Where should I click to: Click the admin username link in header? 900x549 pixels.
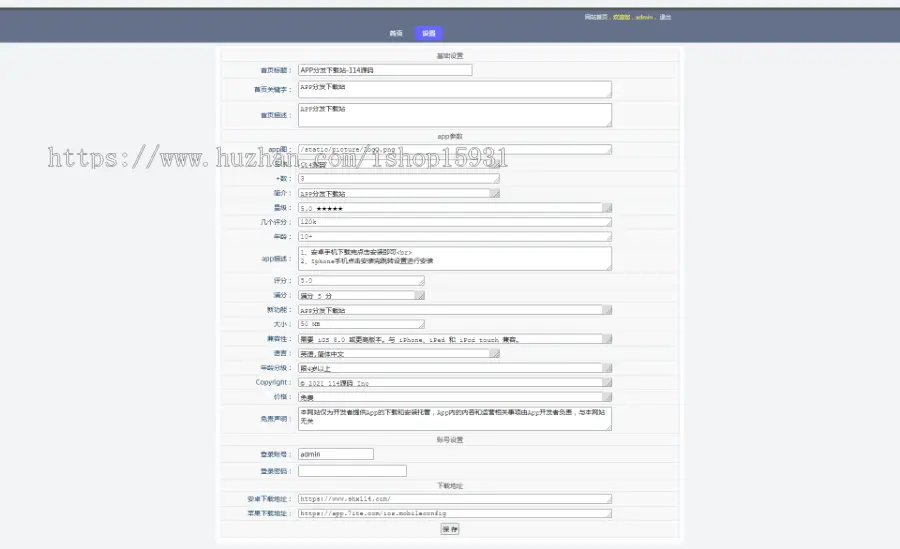click(644, 17)
